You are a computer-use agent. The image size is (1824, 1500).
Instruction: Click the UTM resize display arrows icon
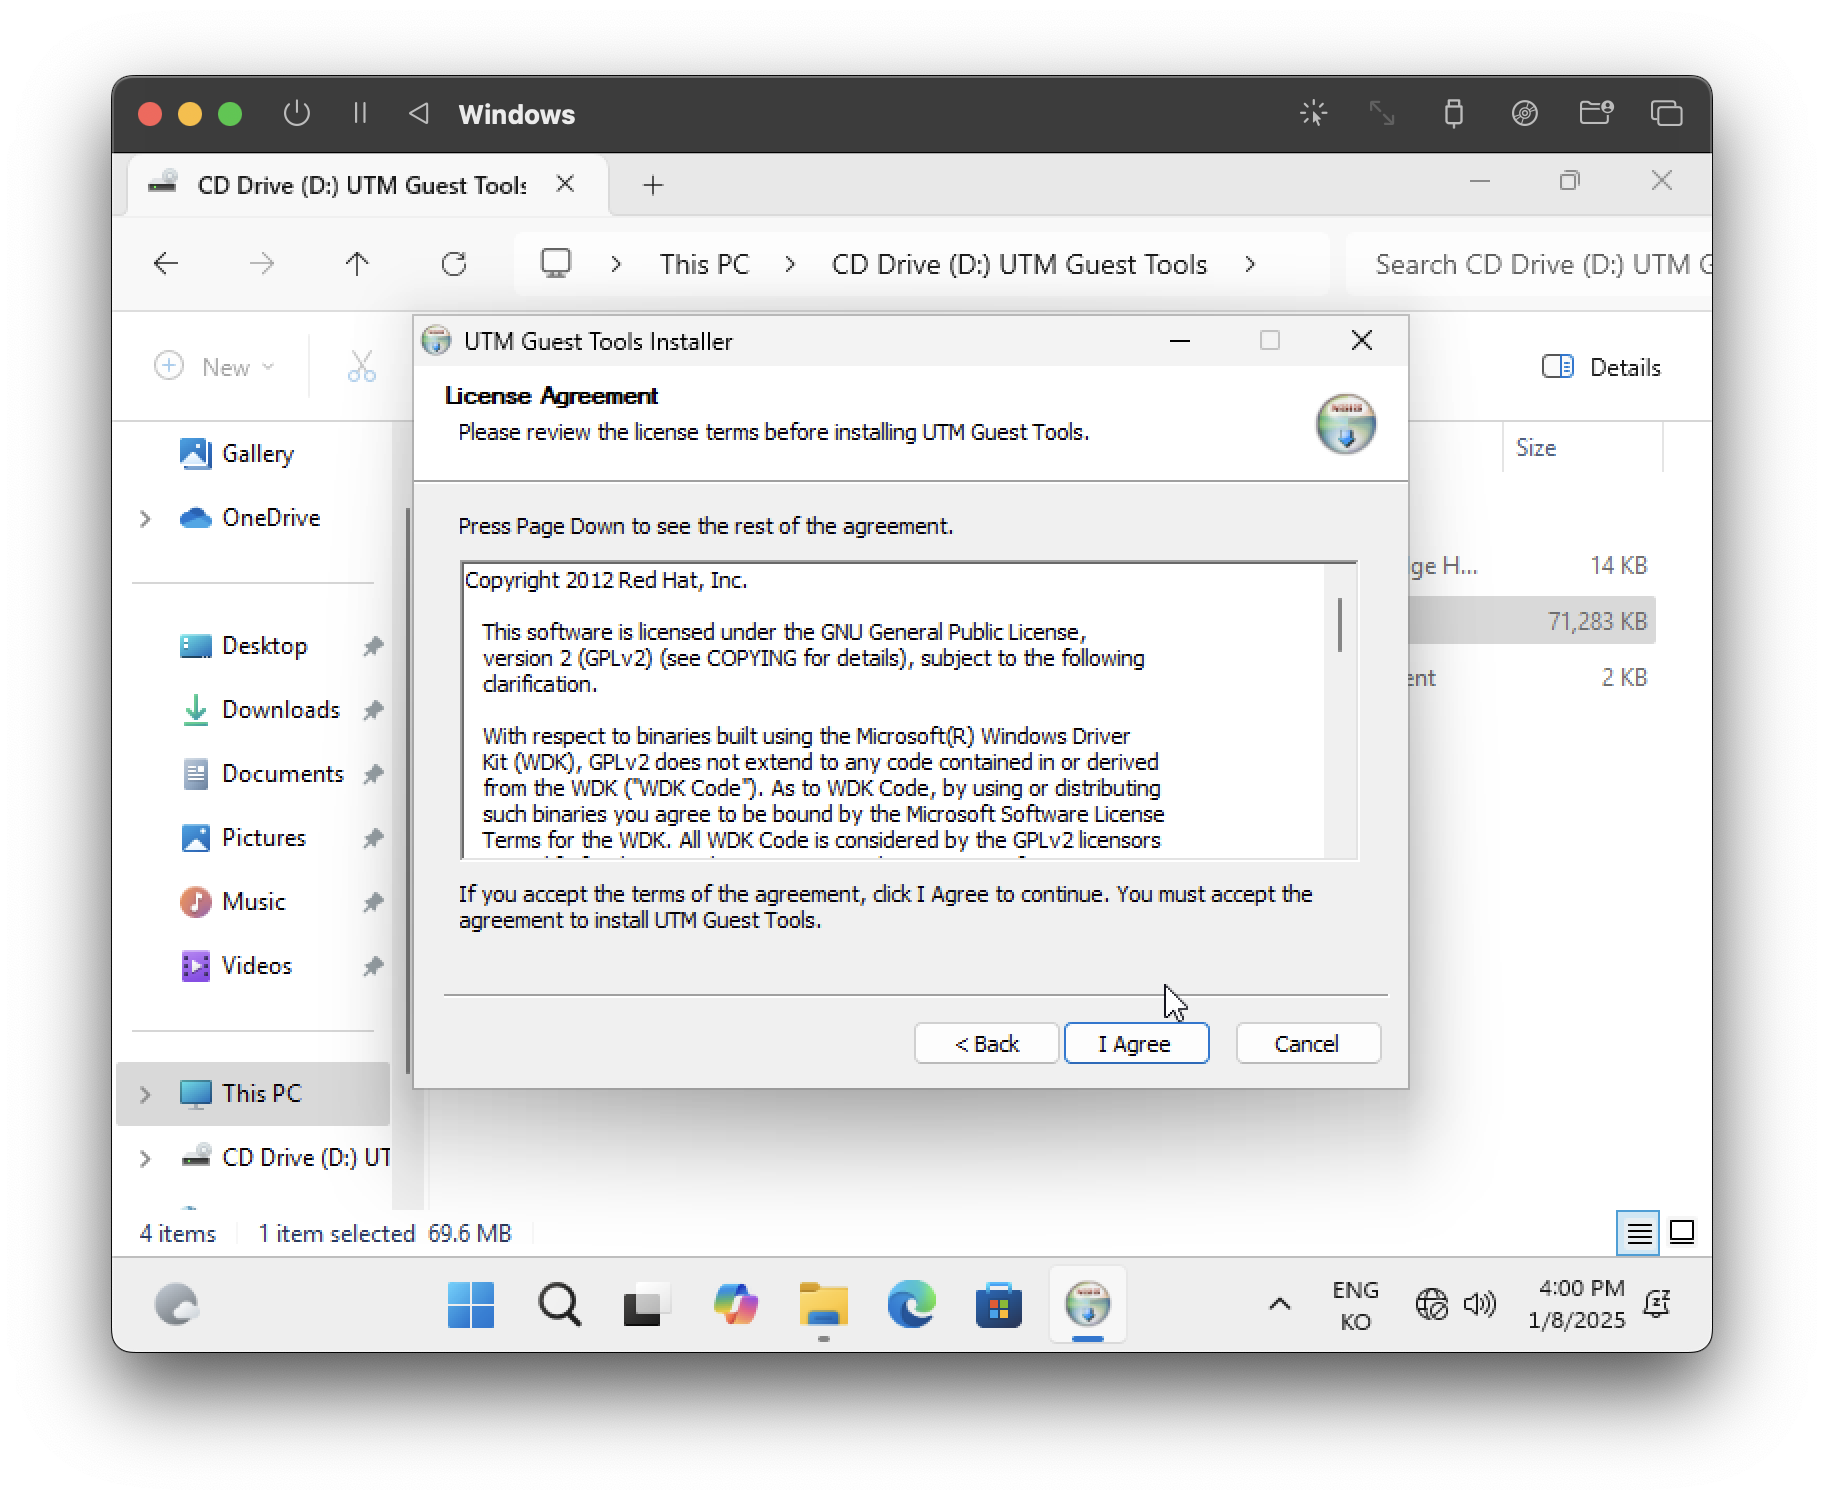point(1382,113)
